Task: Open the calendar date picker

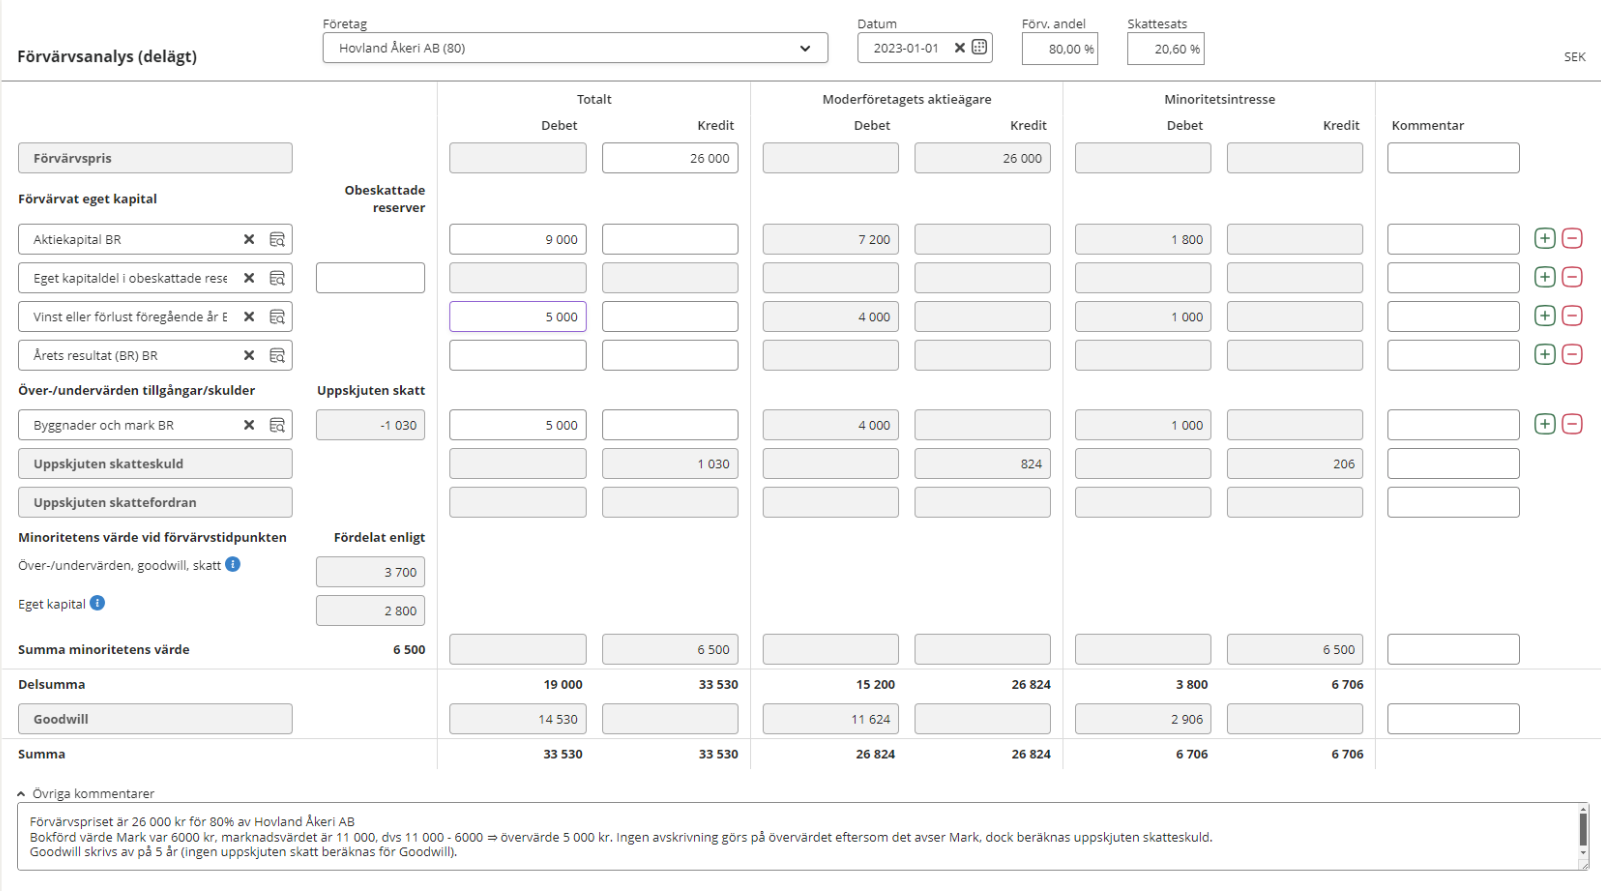Action: pos(979,48)
